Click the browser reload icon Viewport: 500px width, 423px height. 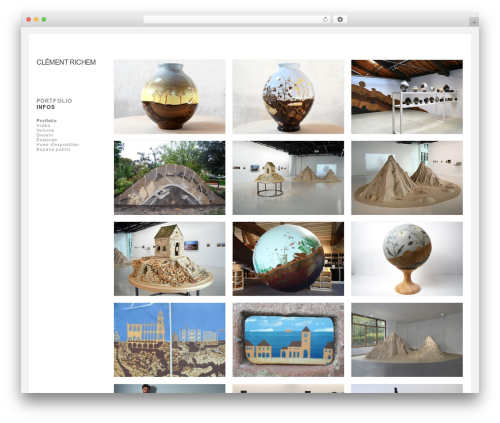[x=325, y=19]
